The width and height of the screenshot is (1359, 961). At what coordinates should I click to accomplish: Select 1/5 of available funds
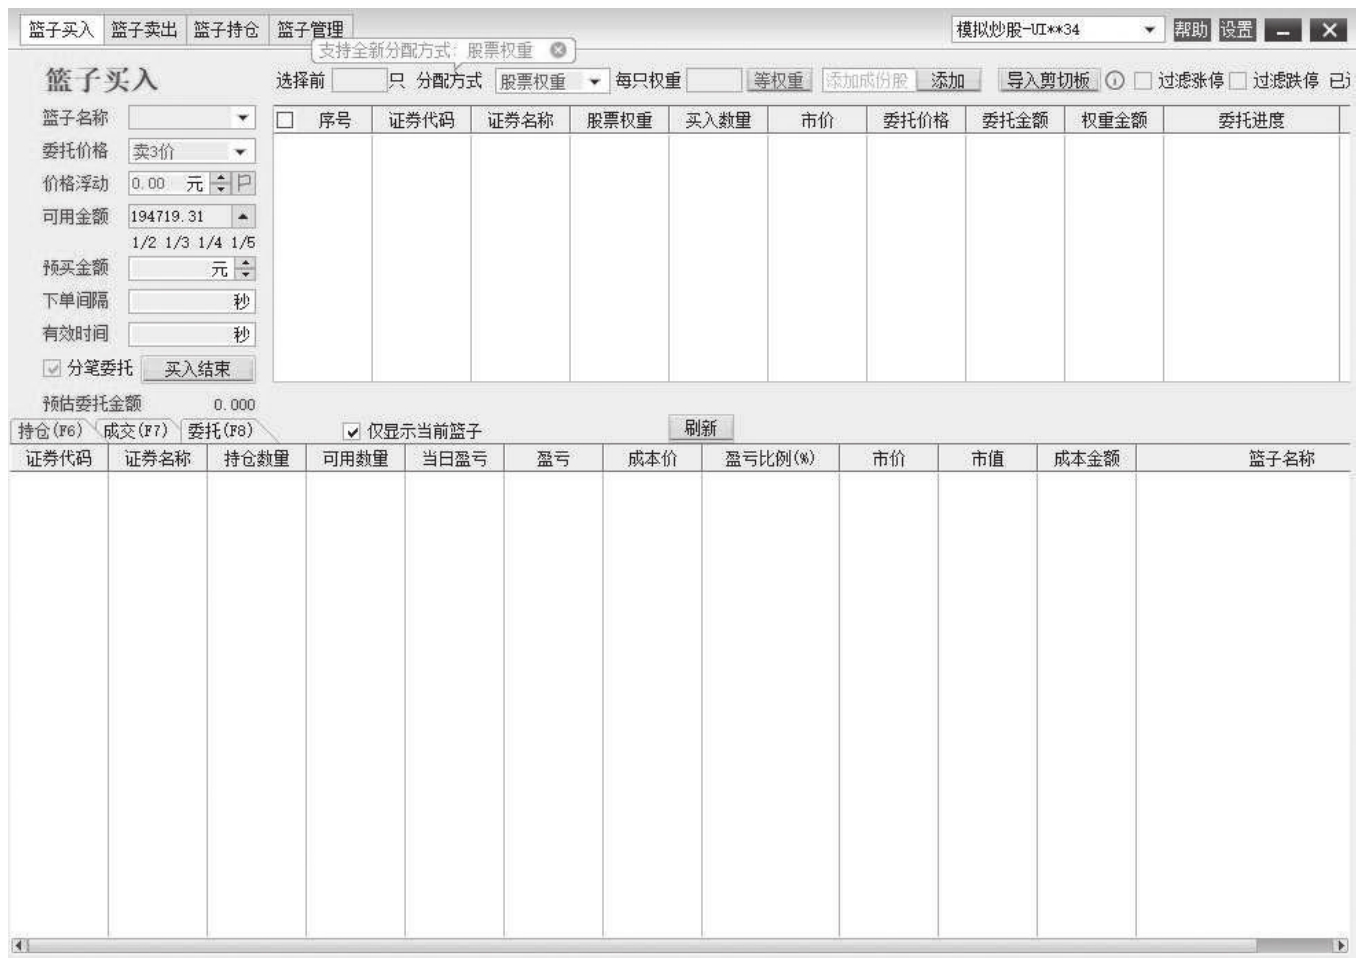[243, 243]
